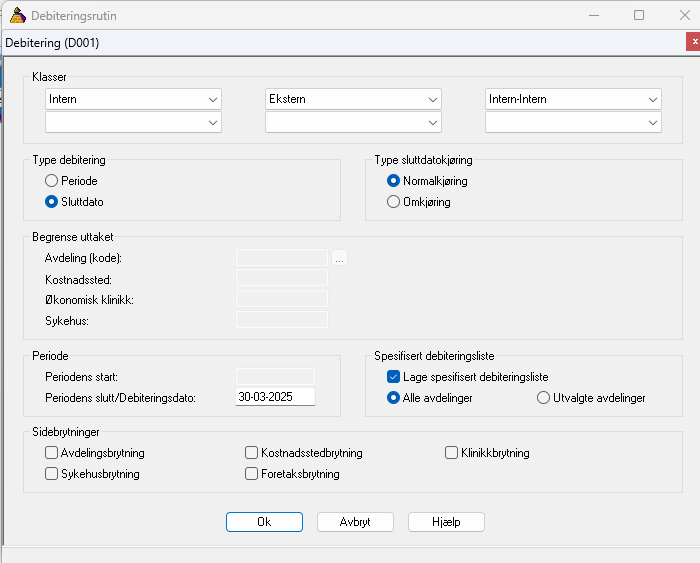This screenshot has height=563, width=700.
Task: Click the Ok button
Action: point(264,522)
